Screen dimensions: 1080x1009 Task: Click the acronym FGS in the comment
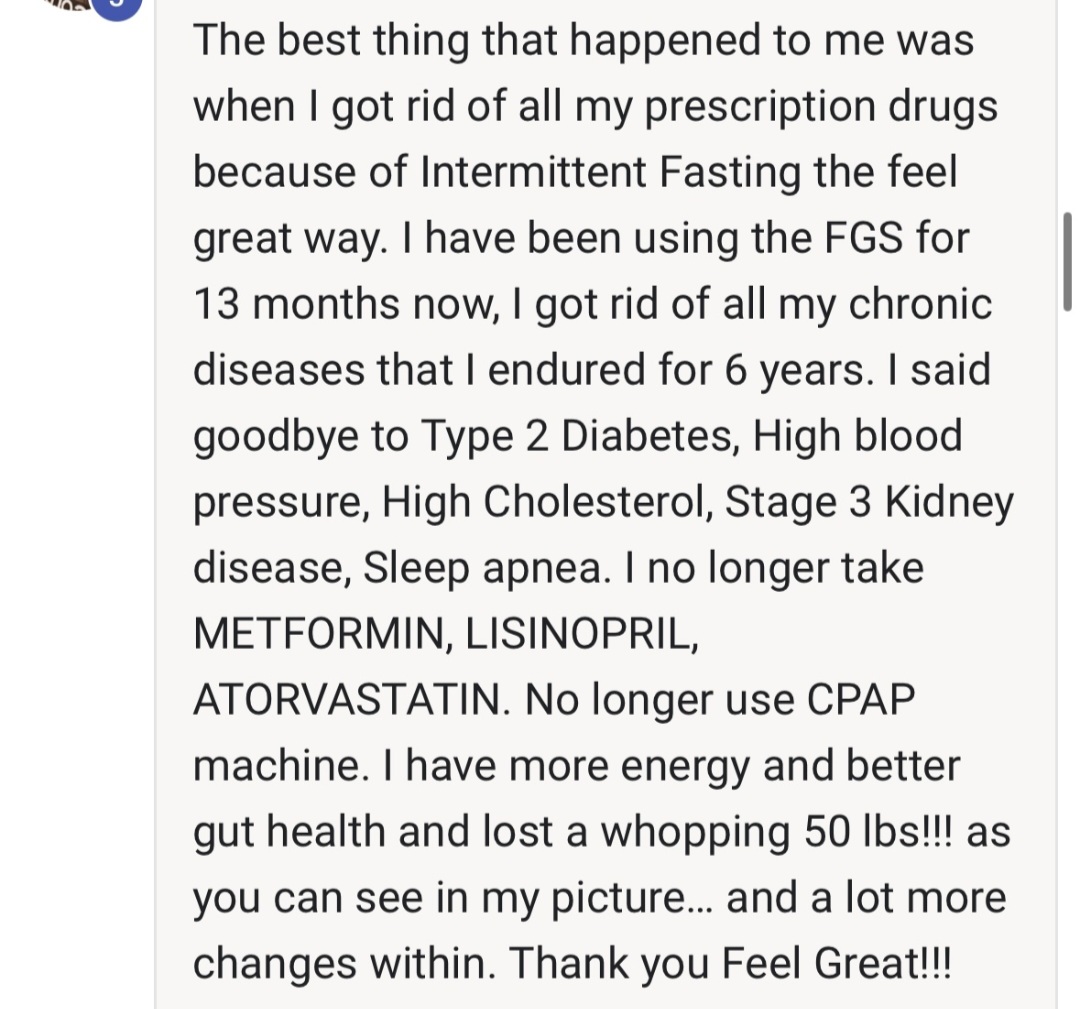point(863,238)
